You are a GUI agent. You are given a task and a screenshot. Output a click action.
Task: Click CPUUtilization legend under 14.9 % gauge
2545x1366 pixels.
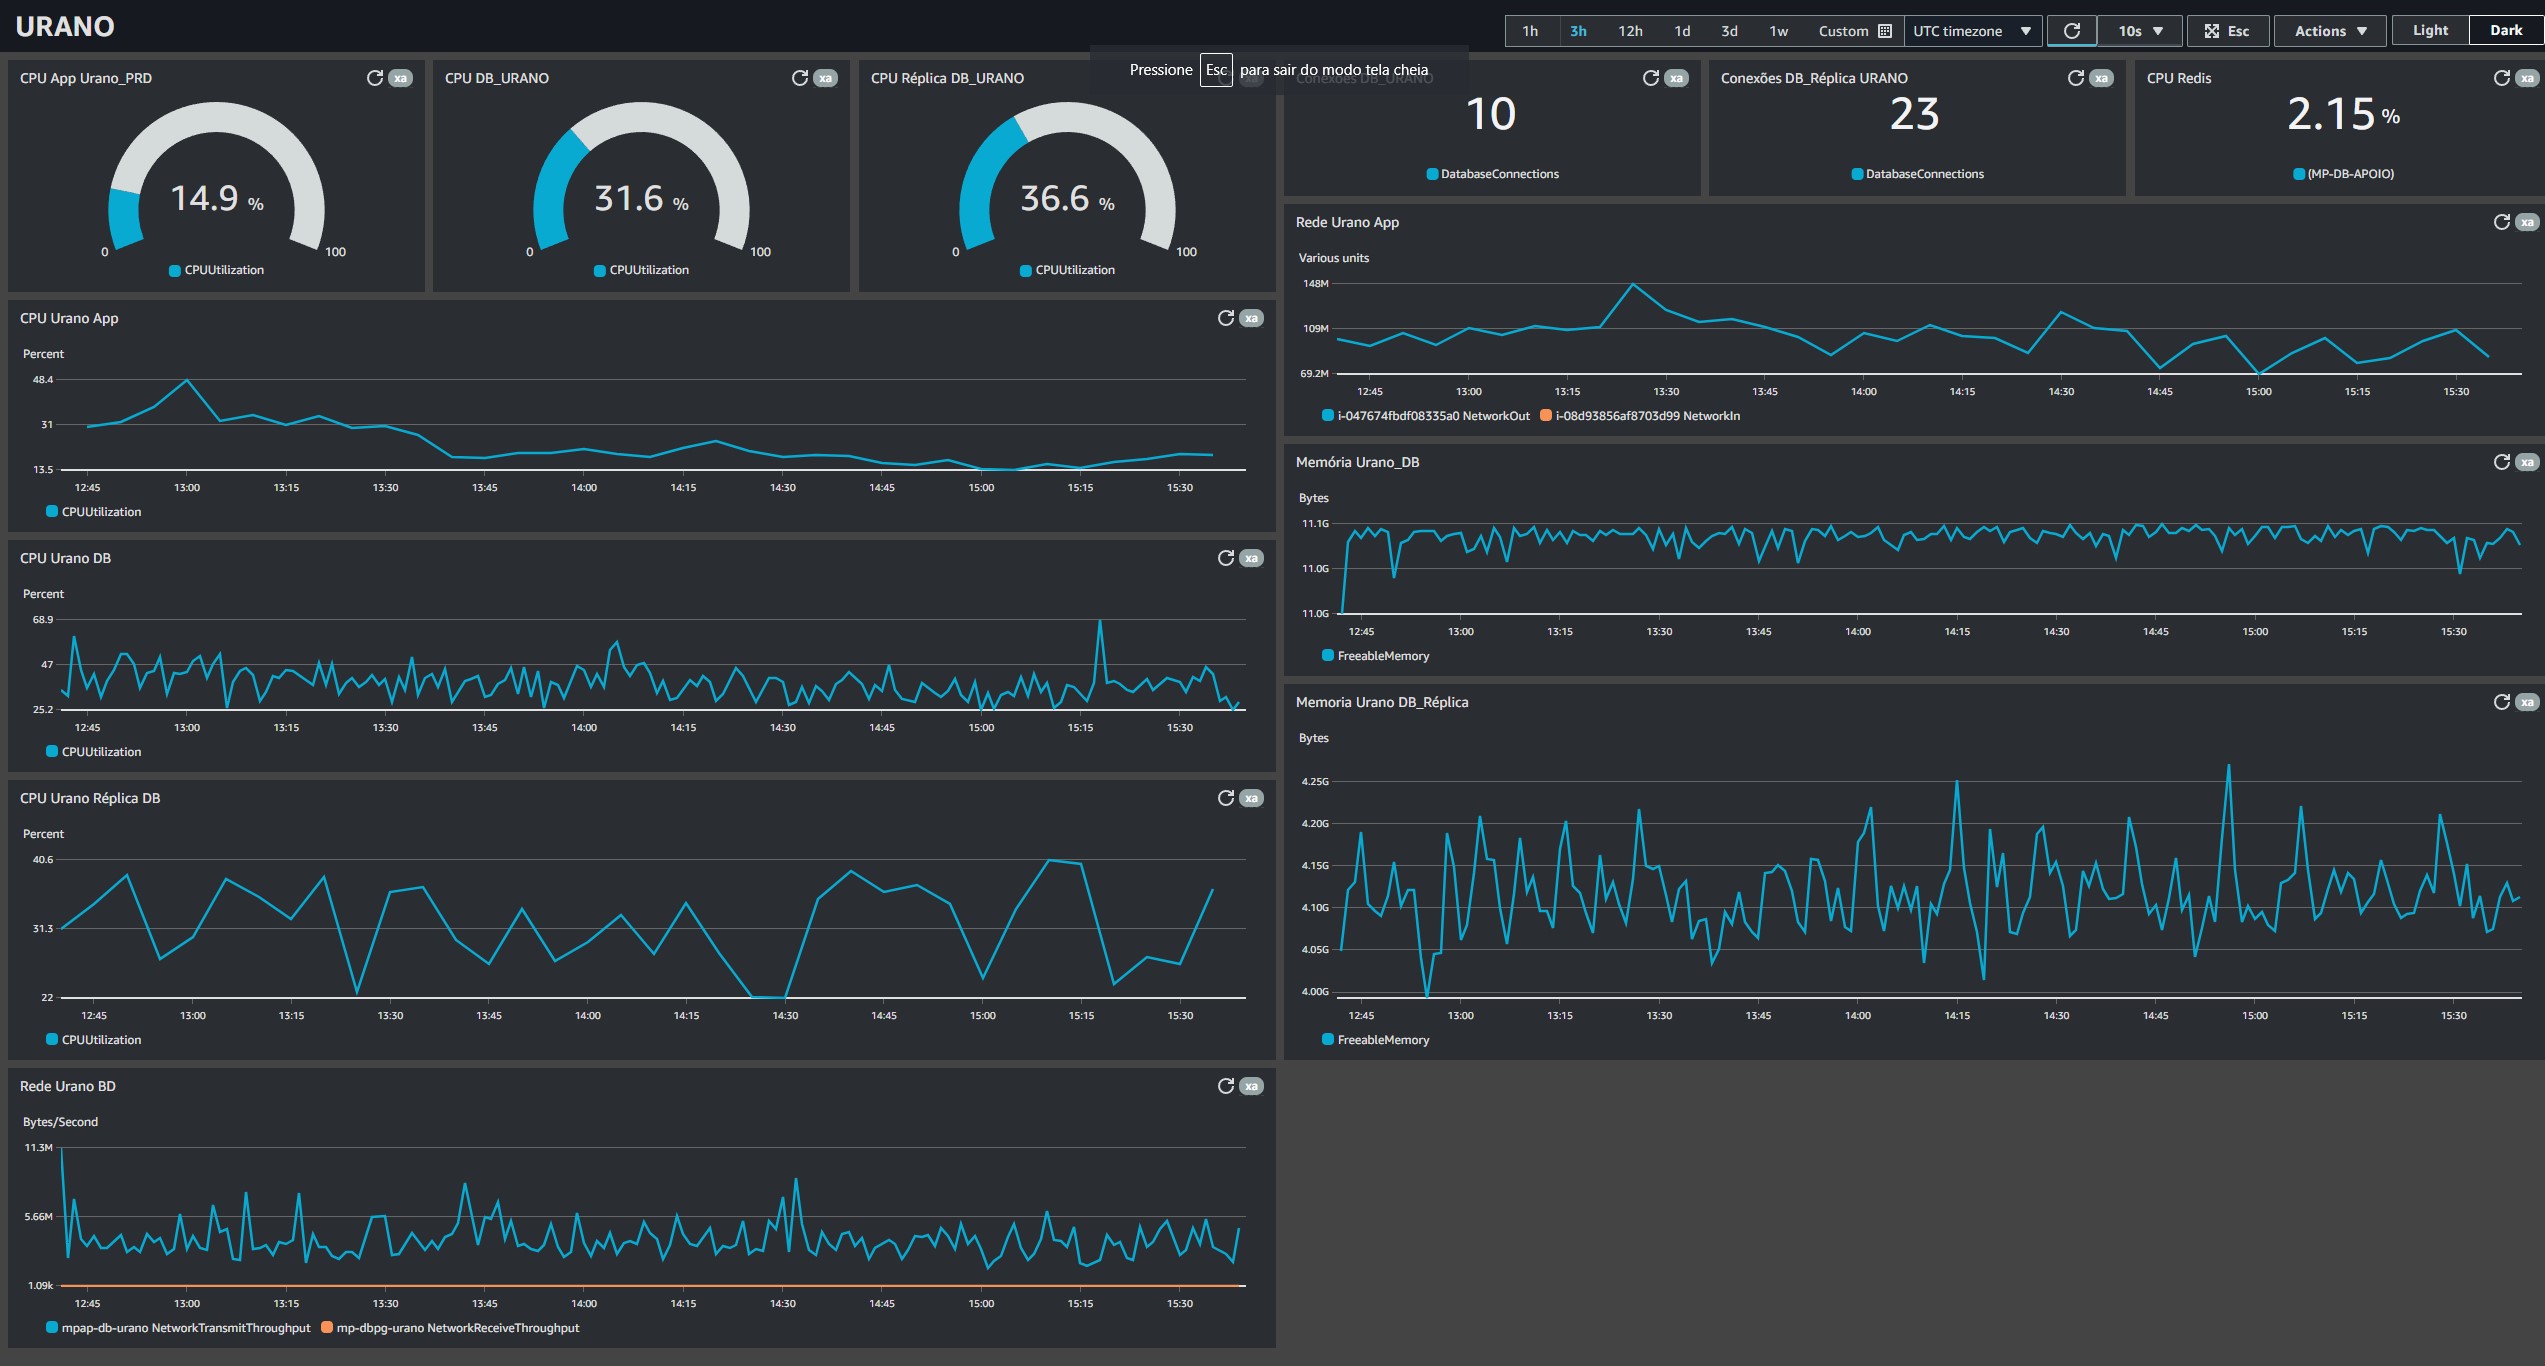point(217,270)
